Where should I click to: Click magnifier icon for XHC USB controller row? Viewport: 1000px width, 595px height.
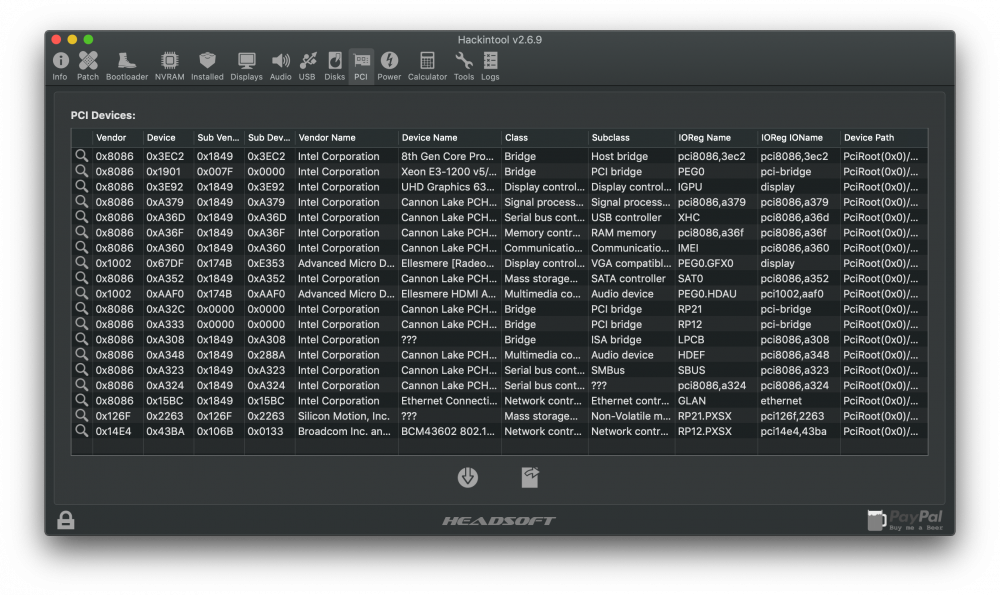82,217
